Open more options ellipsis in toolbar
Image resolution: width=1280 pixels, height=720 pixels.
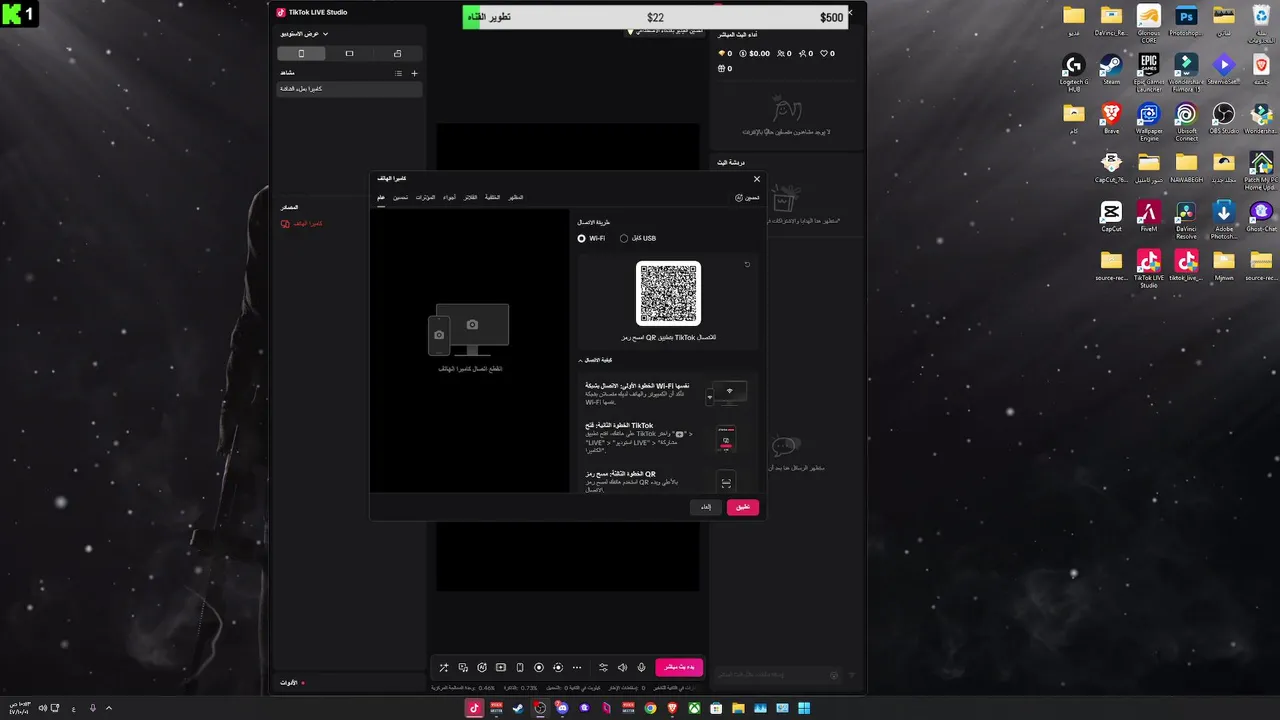click(x=577, y=667)
